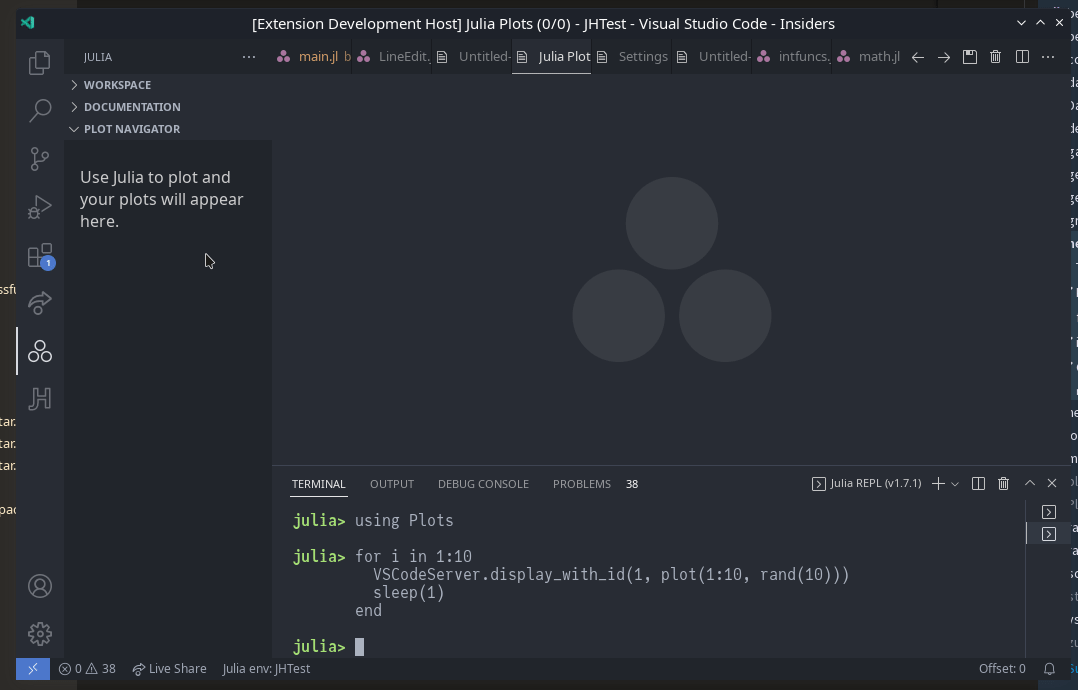The height and width of the screenshot is (690, 1078).
Task: Switch to main.jl tab
Action: click(x=314, y=57)
